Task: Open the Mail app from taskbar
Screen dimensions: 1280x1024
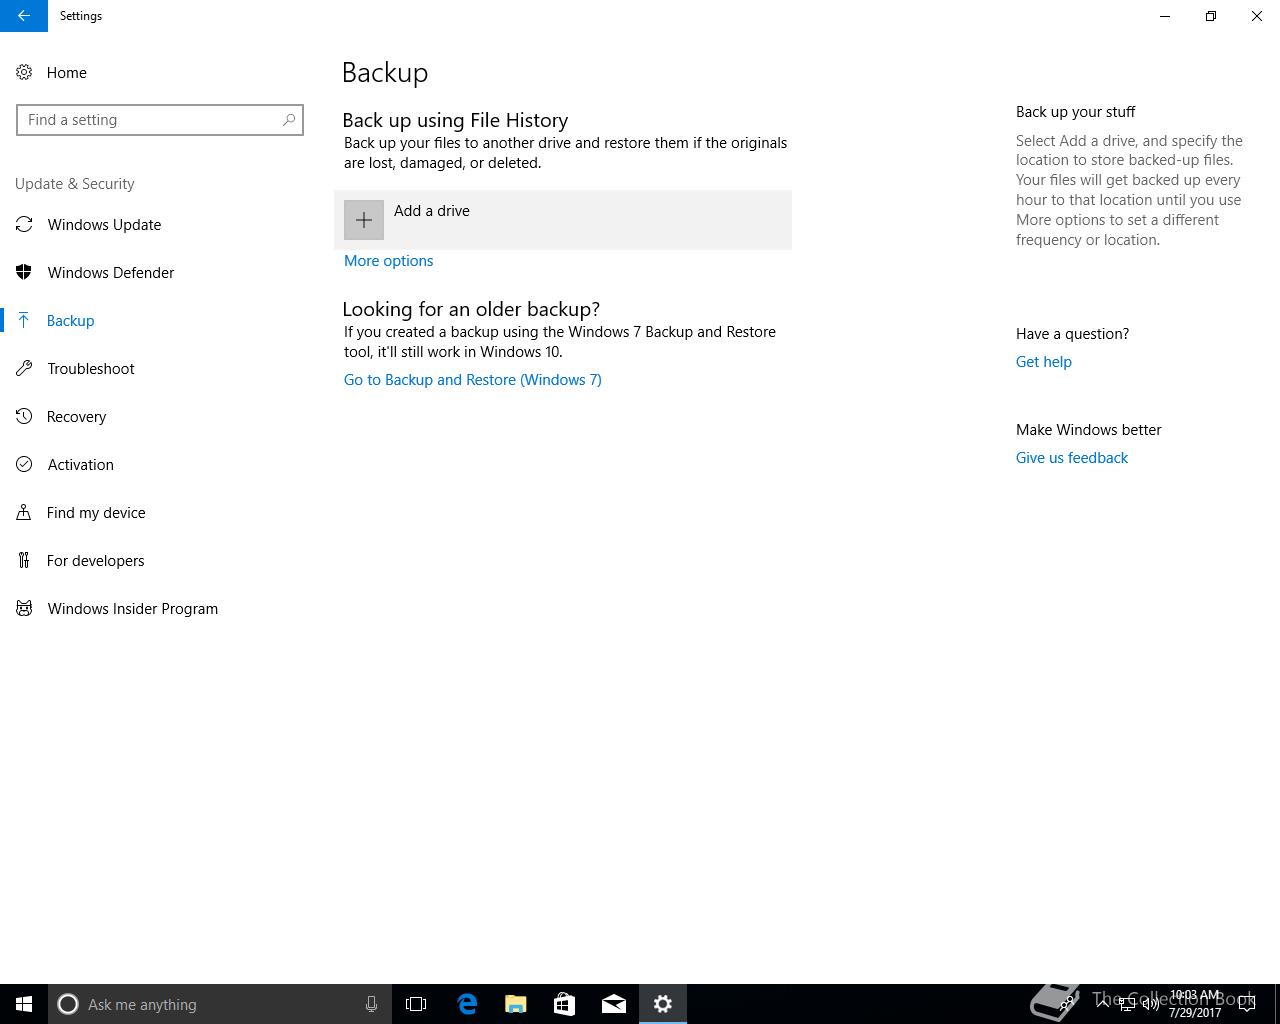Action: point(614,1004)
